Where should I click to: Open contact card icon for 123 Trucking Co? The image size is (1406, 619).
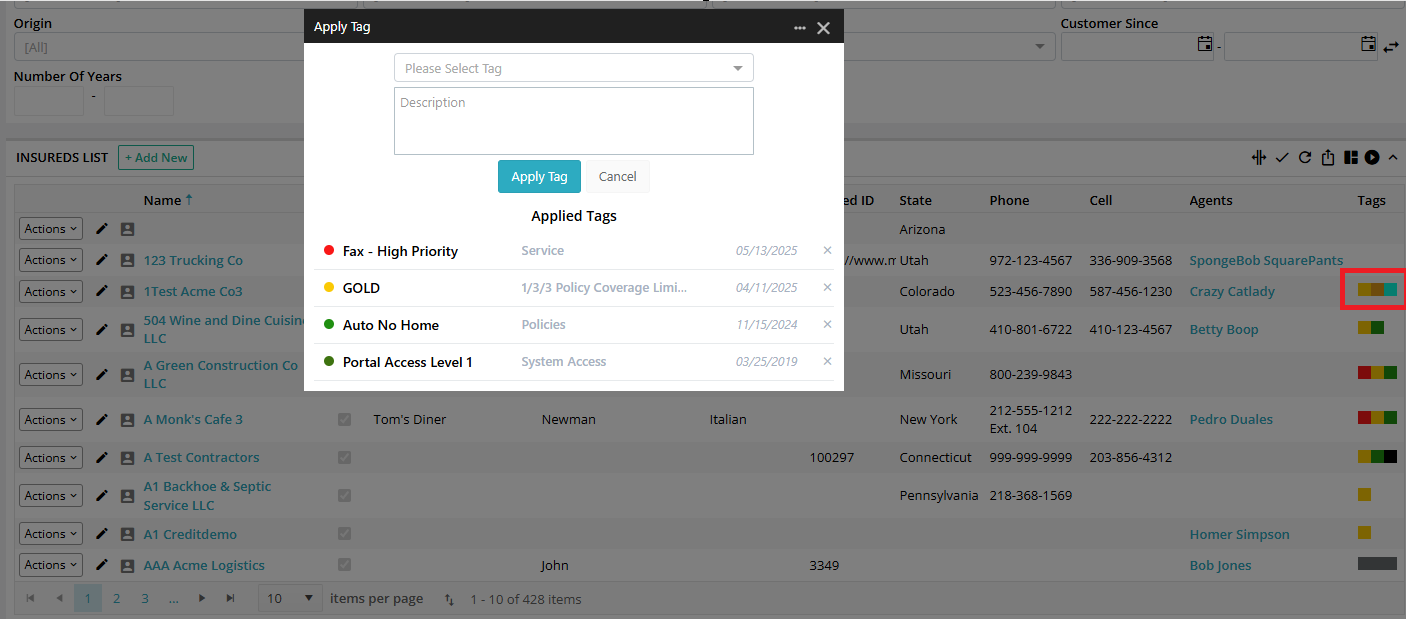(x=127, y=260)
